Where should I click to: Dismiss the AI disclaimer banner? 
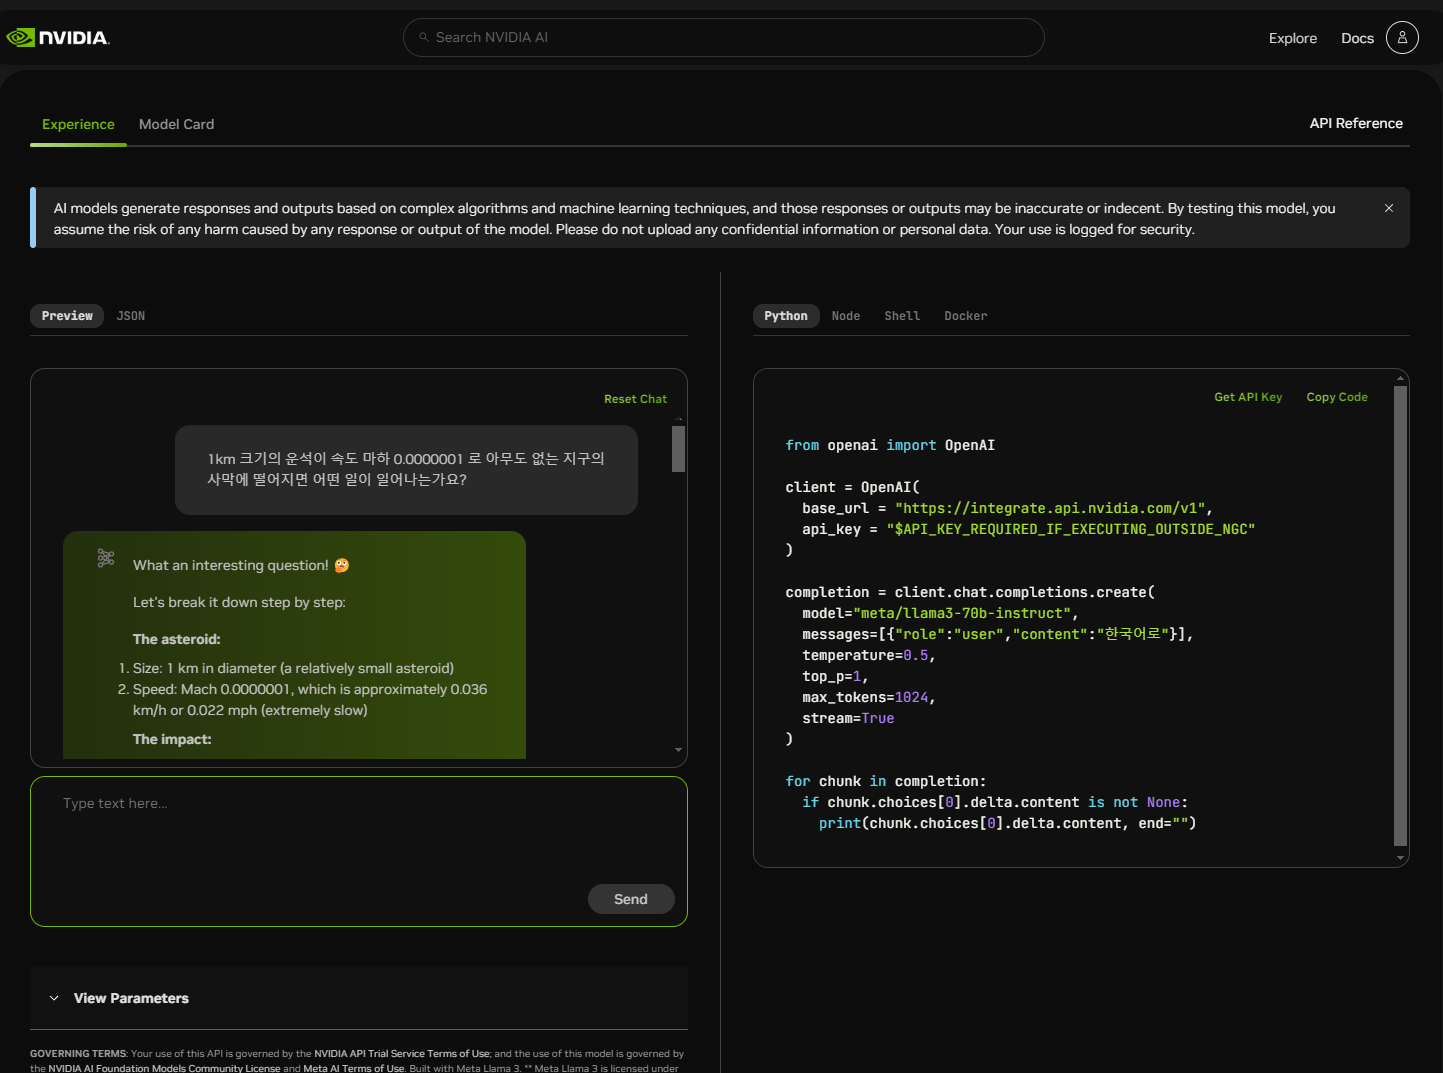pyautogui.click(x=1388, y=208)
